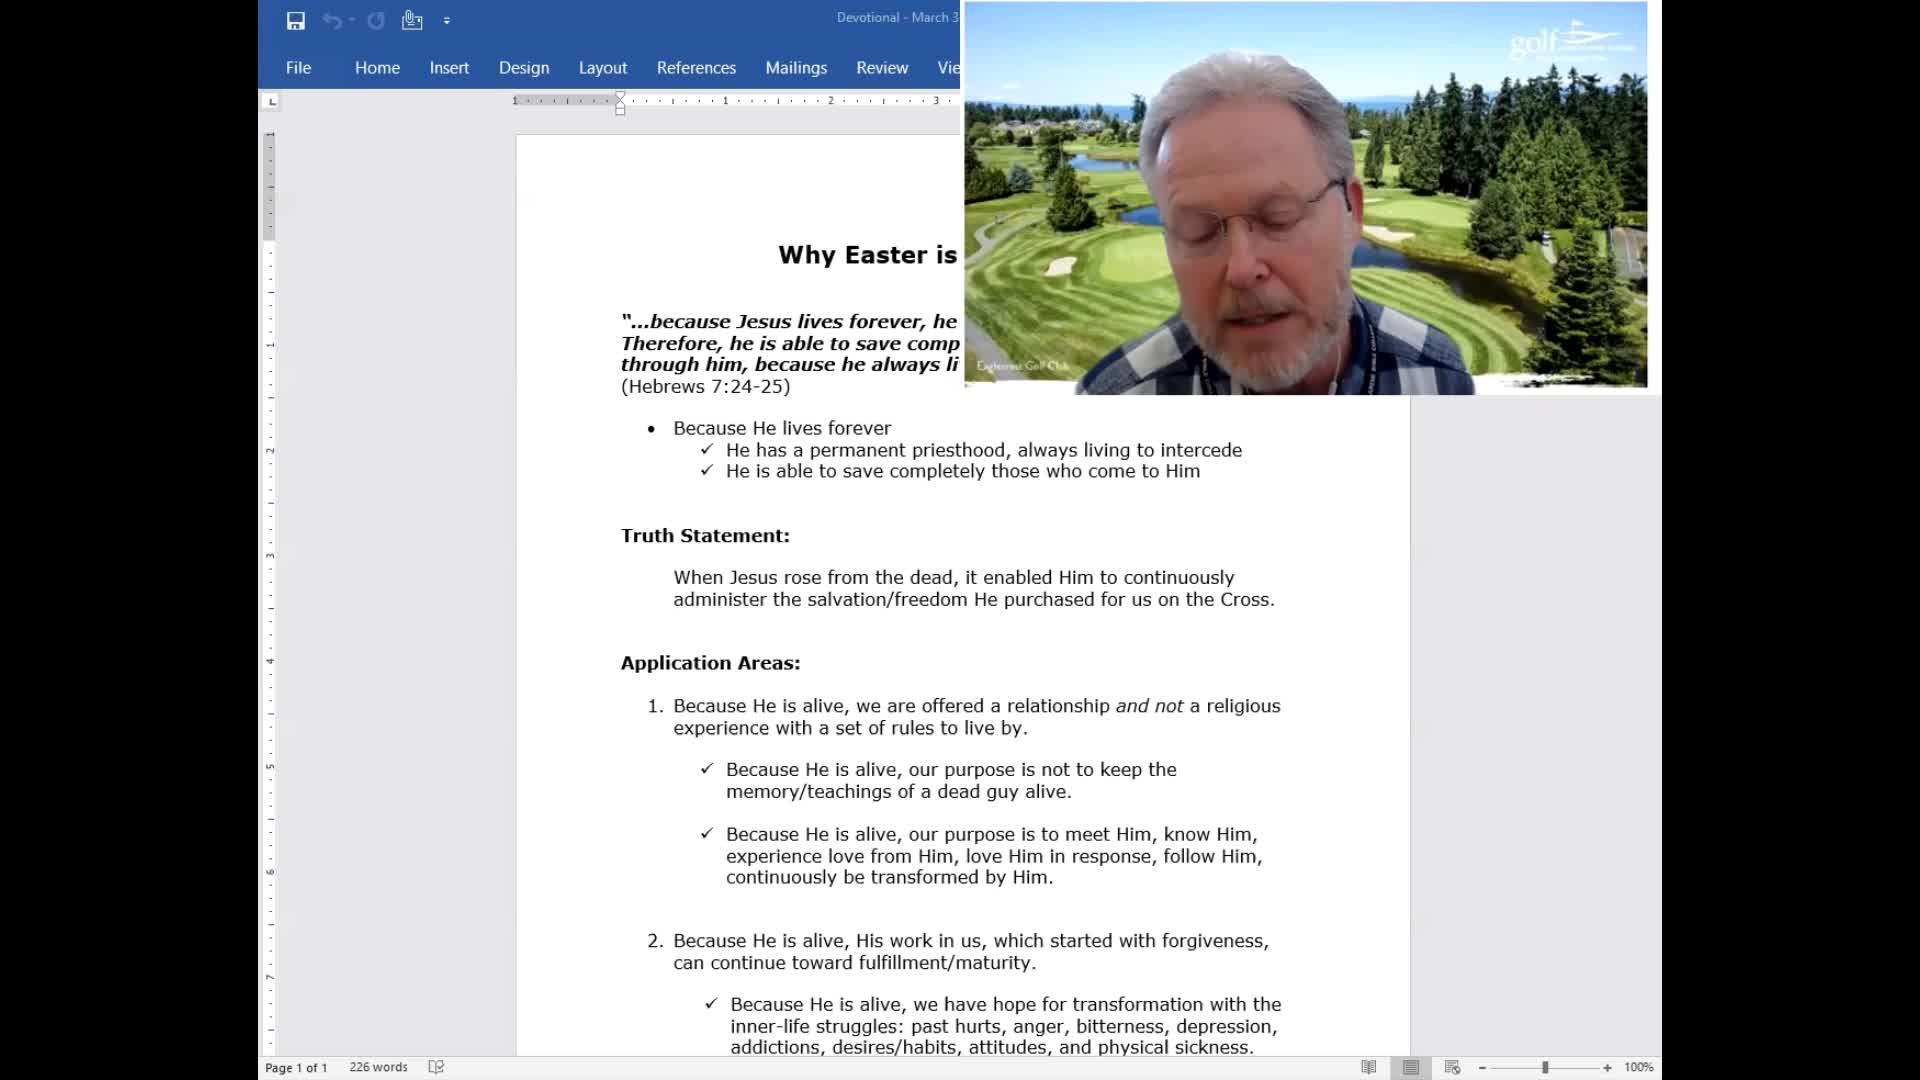Click the Save icon in quick access toolbar

[295, 20]
